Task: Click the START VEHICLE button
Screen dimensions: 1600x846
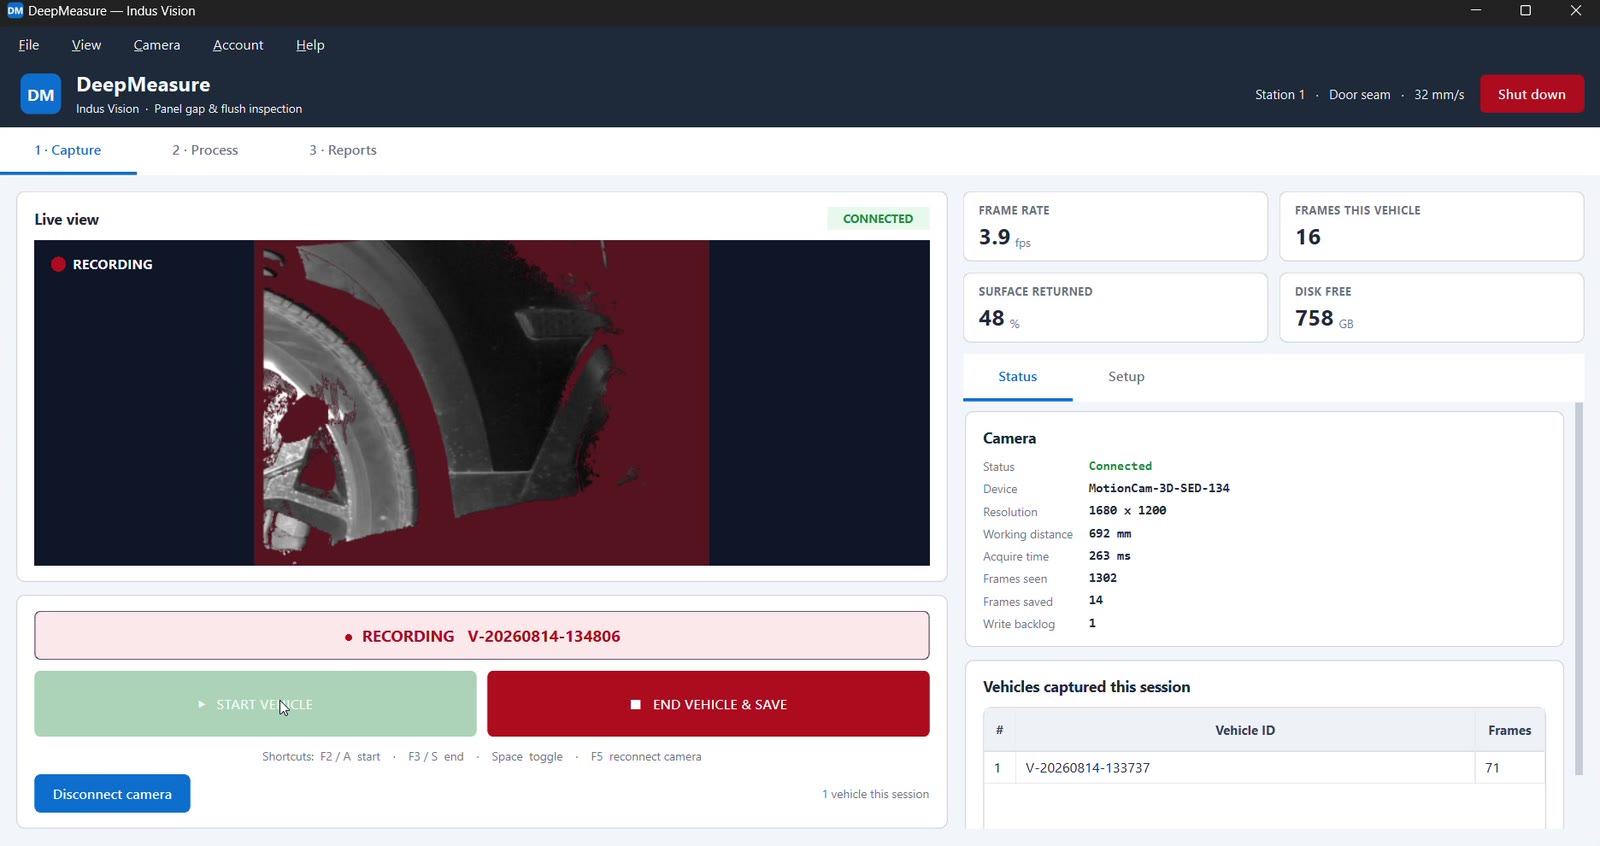Action: (x=255, y=704)
